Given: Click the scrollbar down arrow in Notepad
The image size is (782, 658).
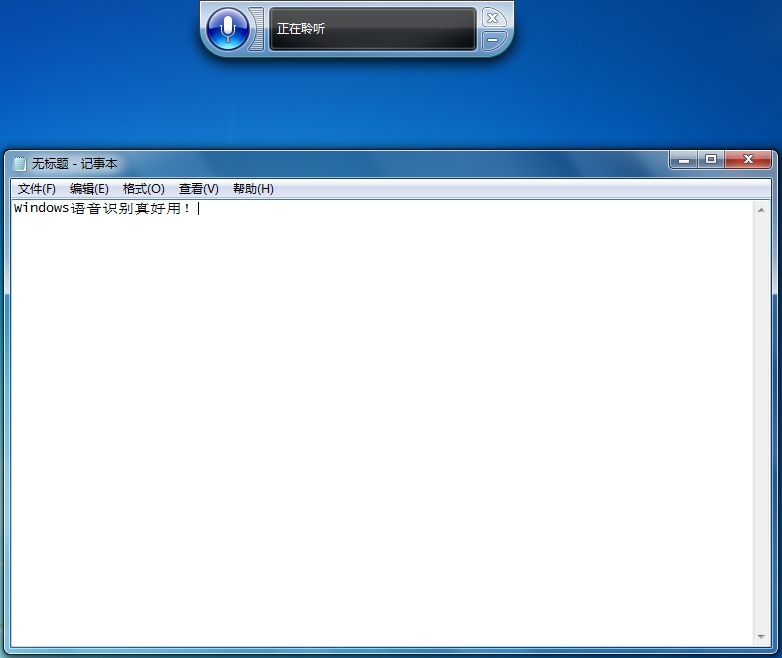Looking at the screenshot, I should pos(761,637).
